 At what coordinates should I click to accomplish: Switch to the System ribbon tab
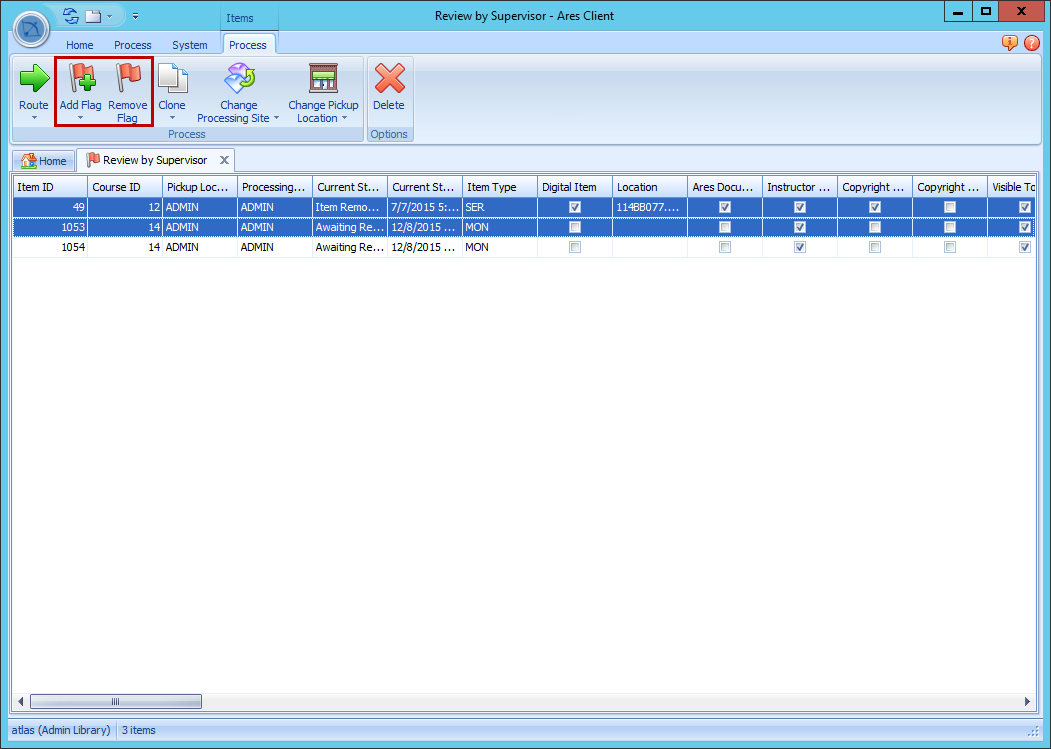coord(190,45)
